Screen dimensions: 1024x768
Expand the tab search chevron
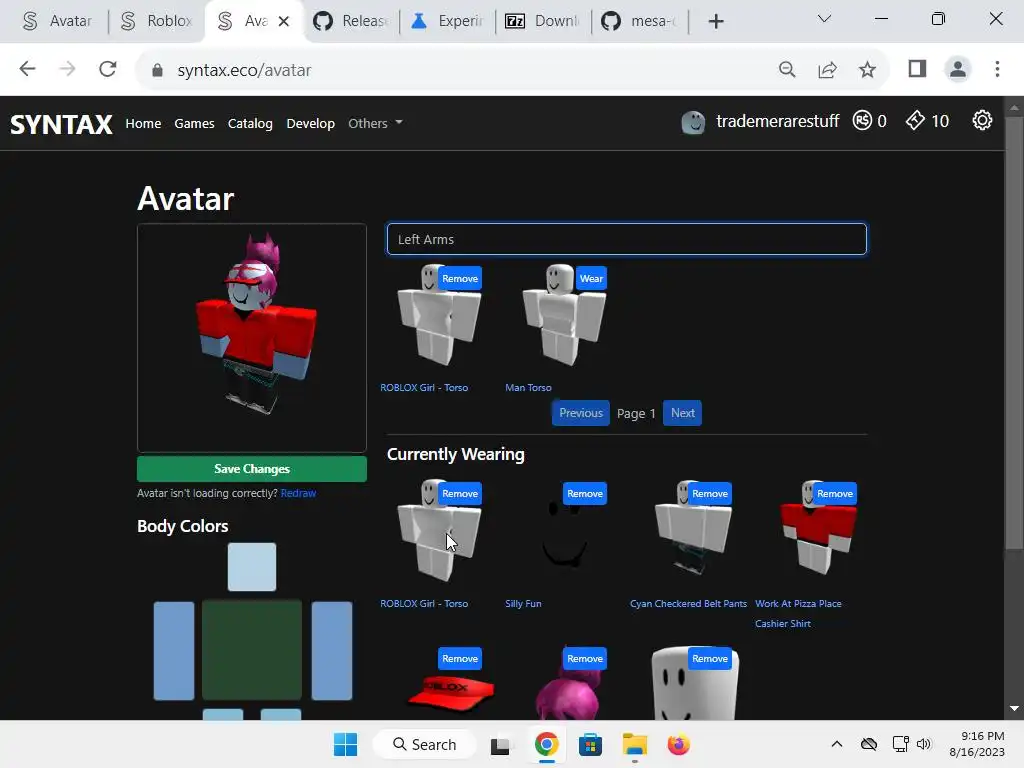pos(824,19)
